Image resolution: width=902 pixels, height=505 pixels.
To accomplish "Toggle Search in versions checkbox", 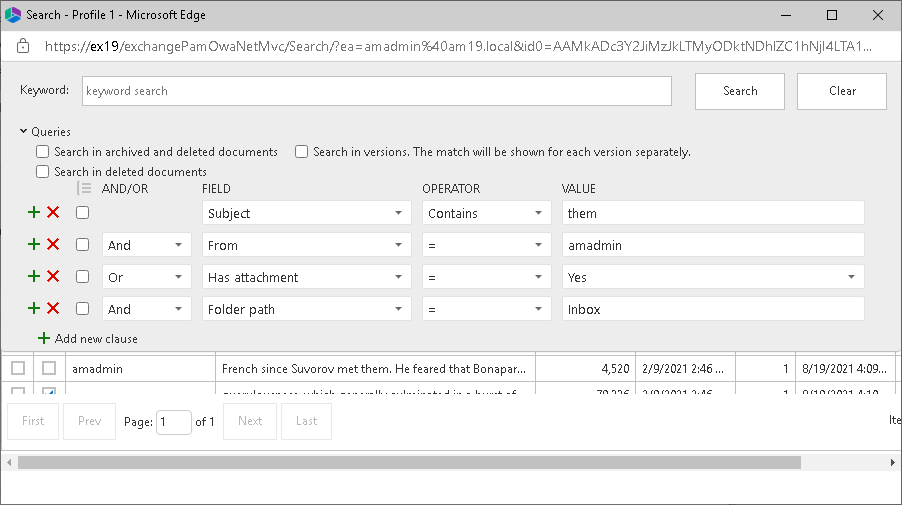I will (x=302, y=152).
